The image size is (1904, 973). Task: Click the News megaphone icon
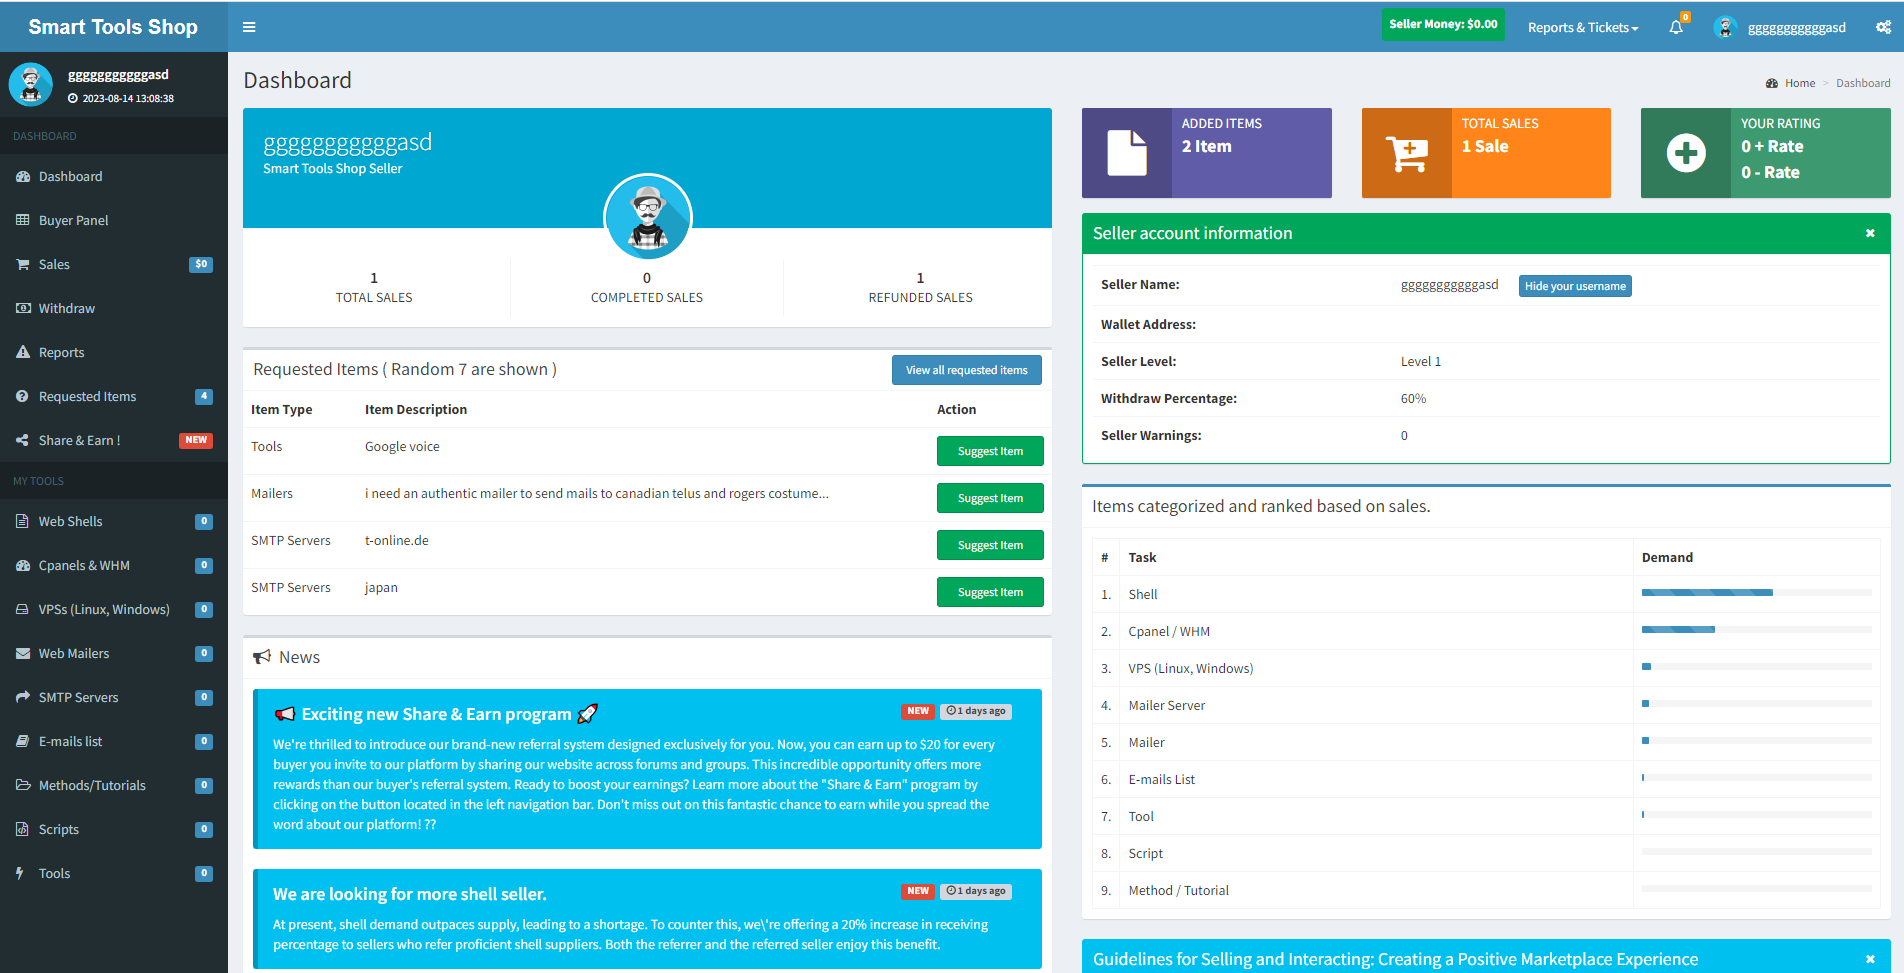click(x=262, y=657)
